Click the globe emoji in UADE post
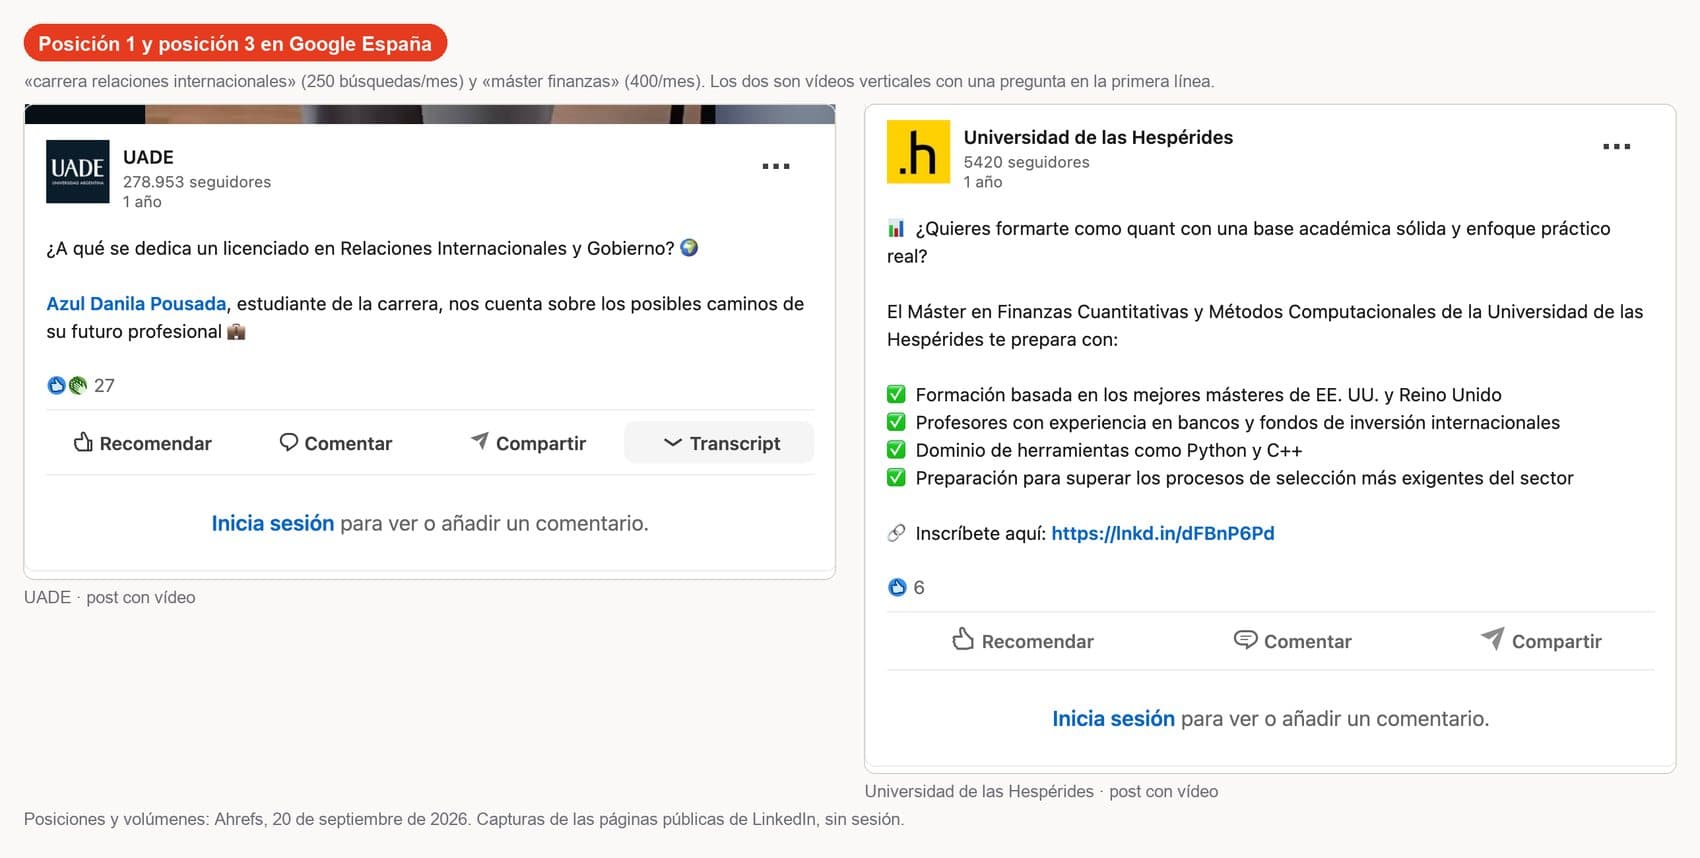The height and width of the screenshot is (858, 1700). click(x=689, y=248)
